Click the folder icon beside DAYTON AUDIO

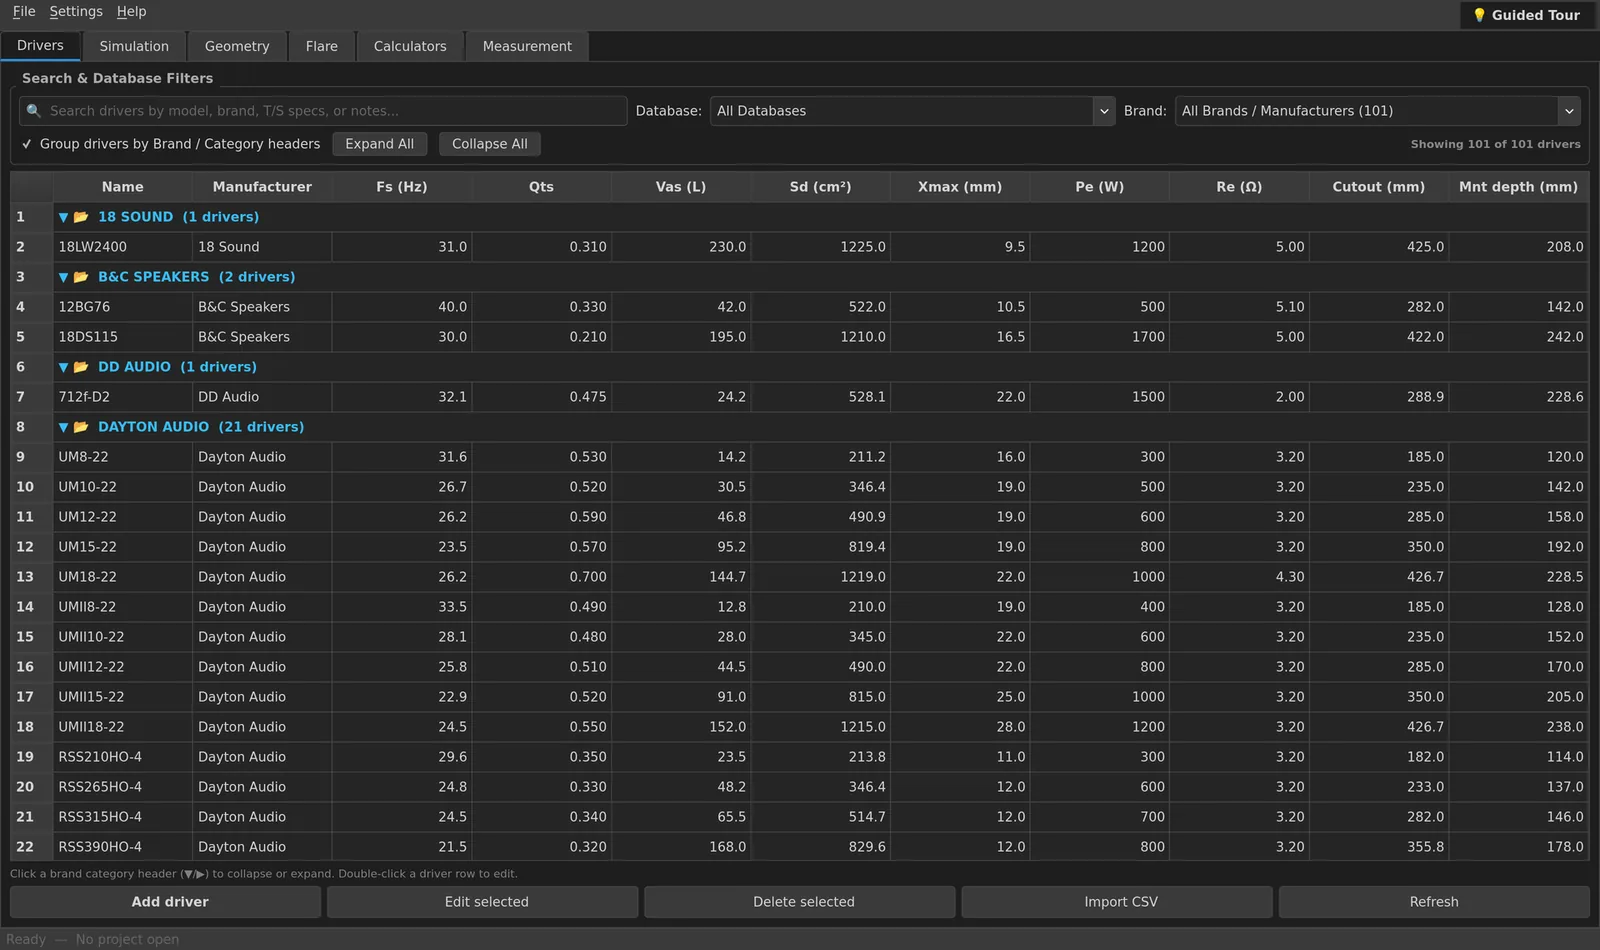click(x=81, y=427)
